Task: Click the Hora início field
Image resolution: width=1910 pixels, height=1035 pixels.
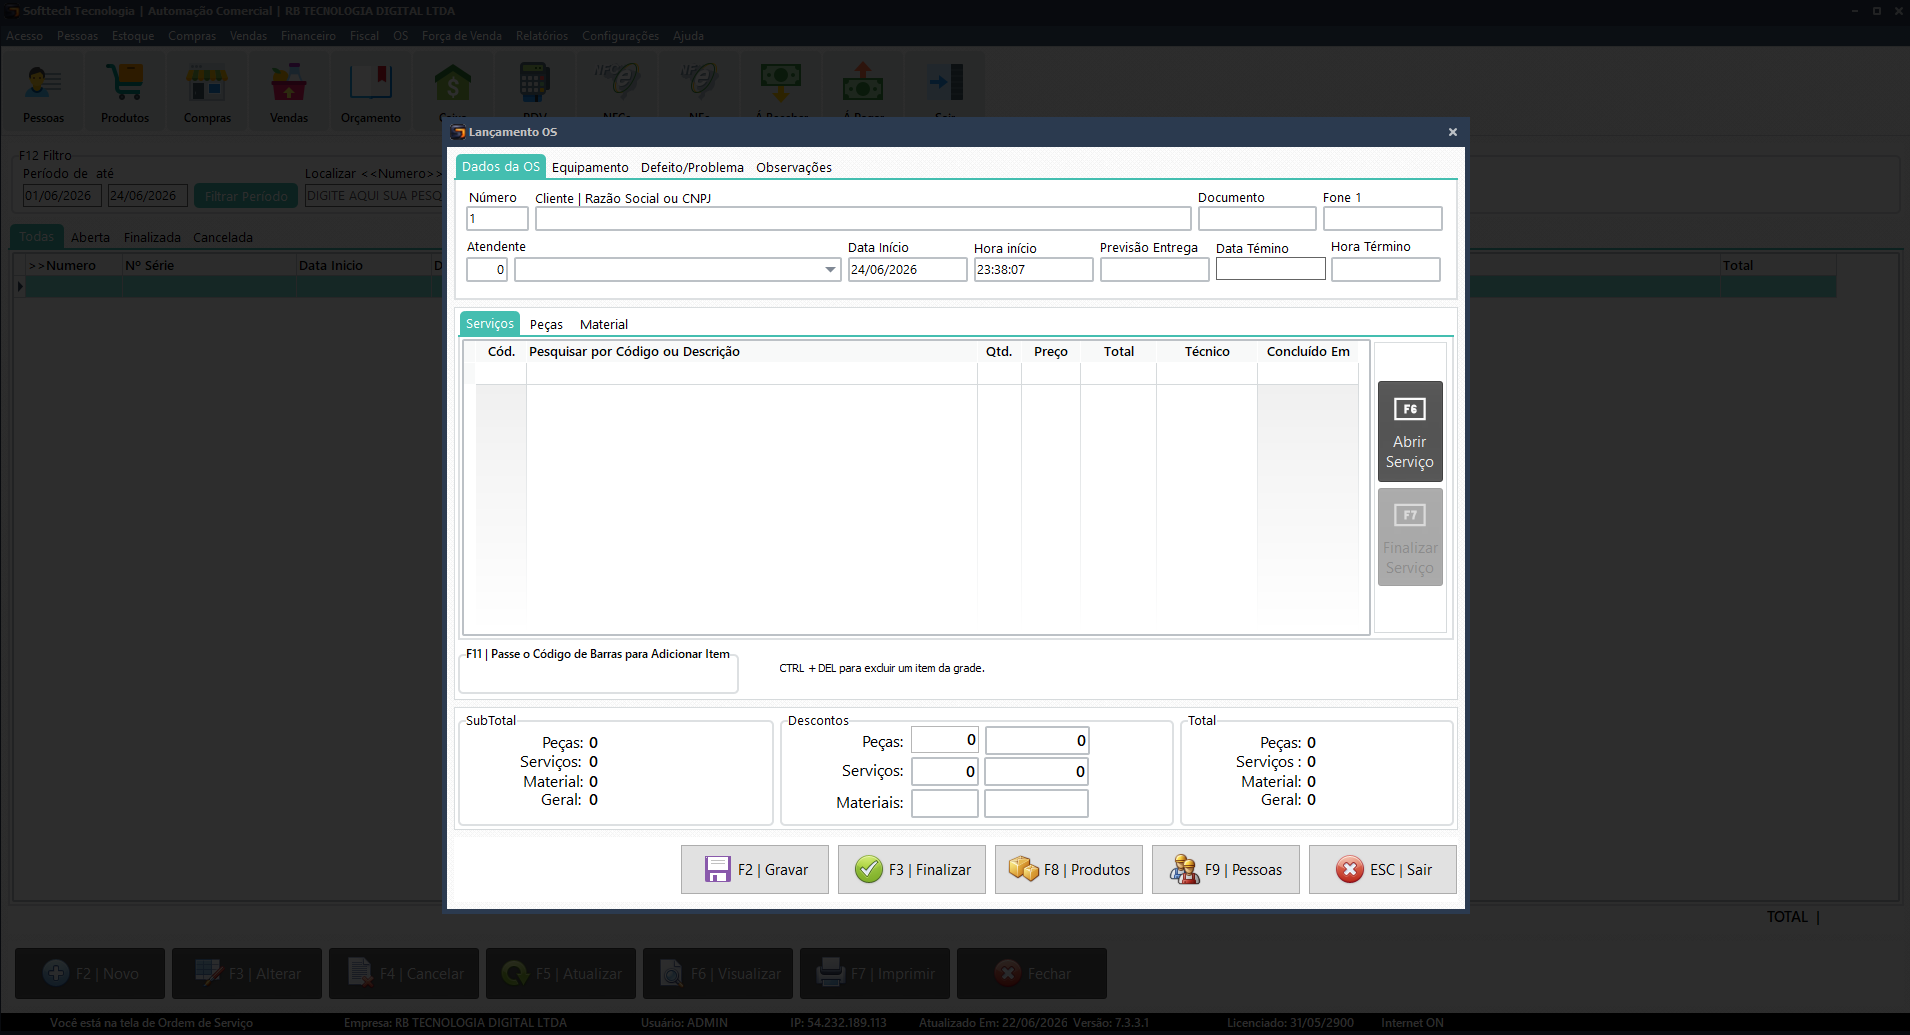Action: (1034, 270)
